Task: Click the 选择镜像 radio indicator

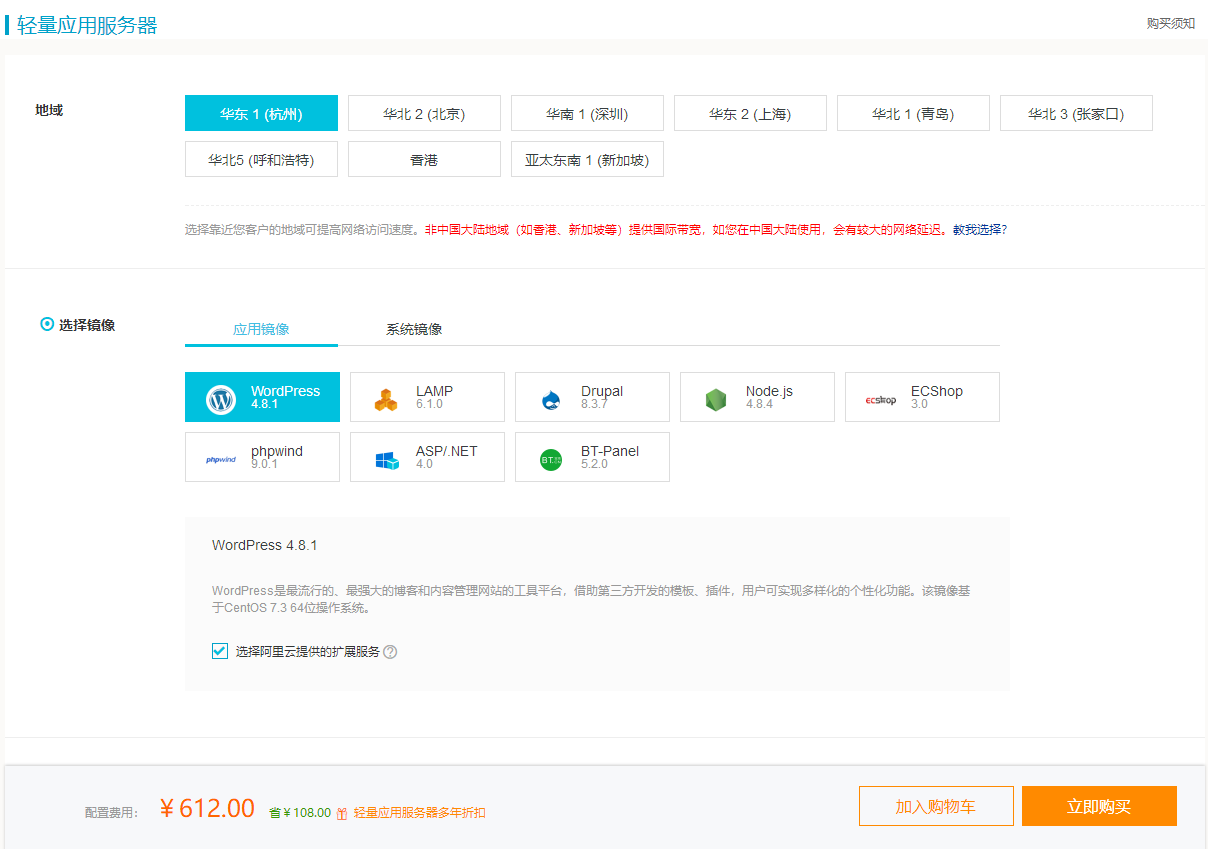Action: (x=47, y=324)
